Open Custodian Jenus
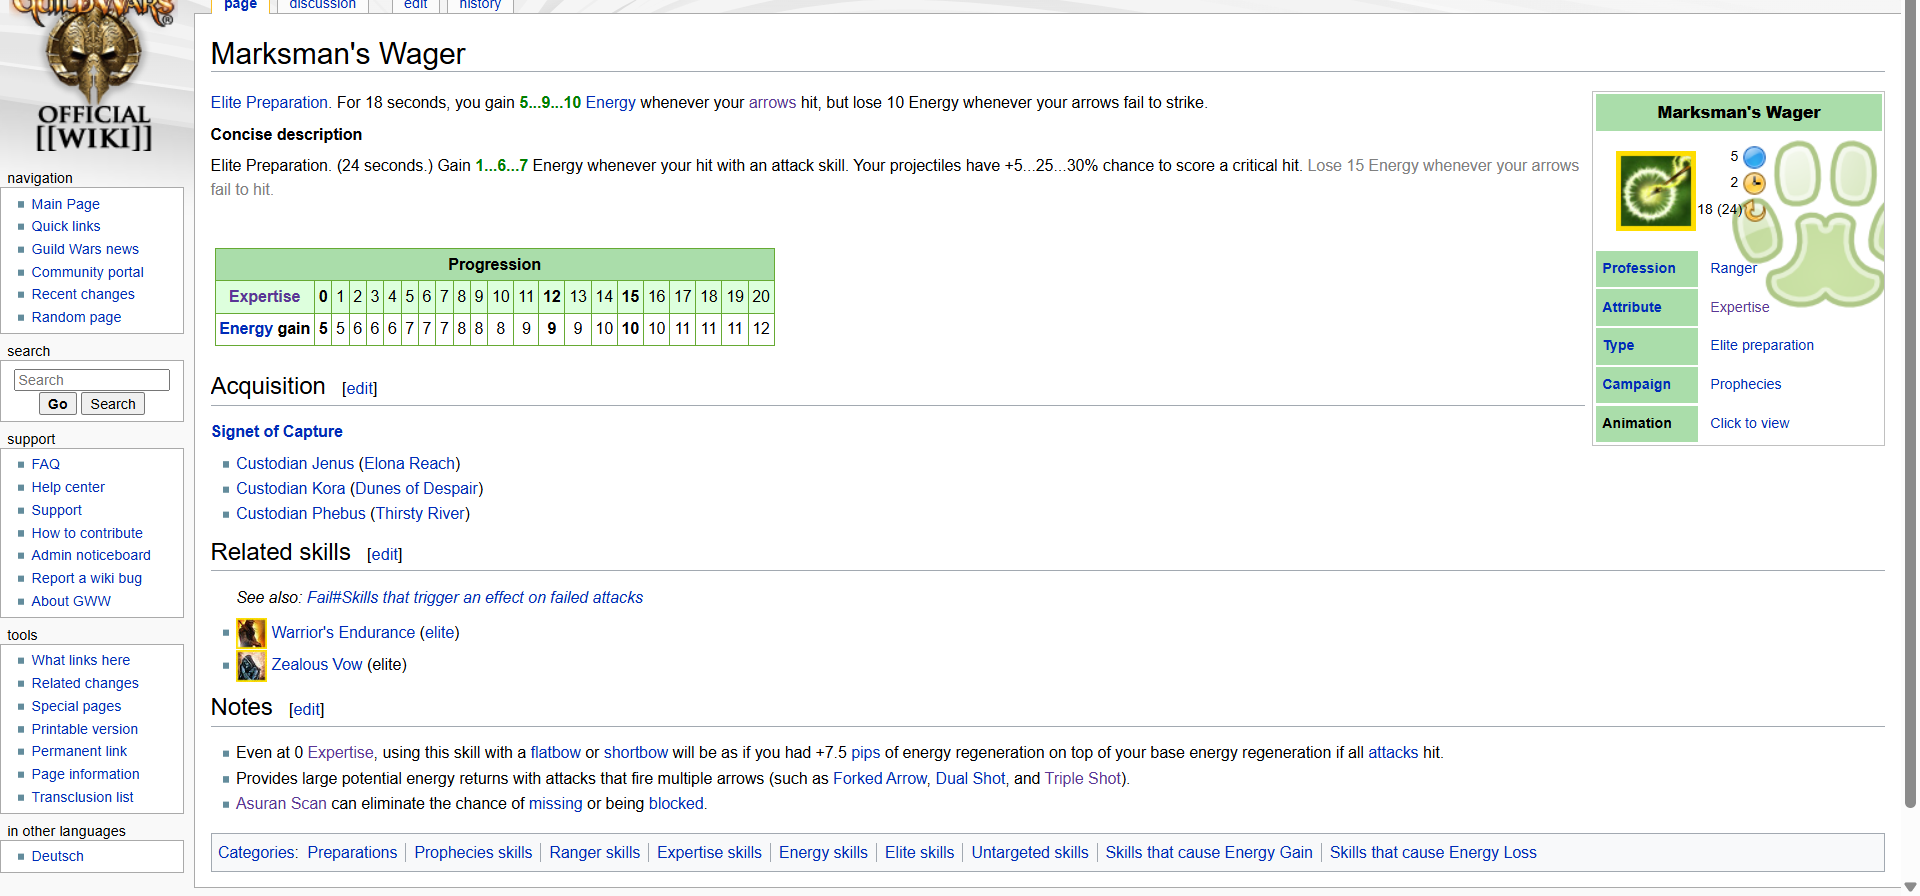1920x896 pixels. pyautogui.click(x=295, y=464)
